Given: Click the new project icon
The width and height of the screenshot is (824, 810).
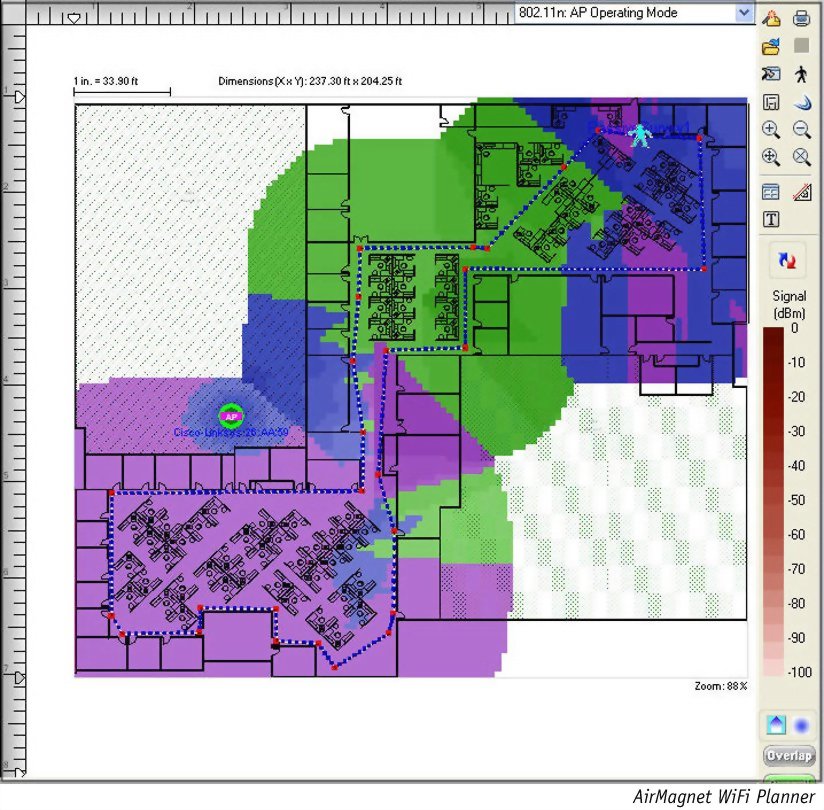Looking at the screenshot, I should (x=771, y=17).
